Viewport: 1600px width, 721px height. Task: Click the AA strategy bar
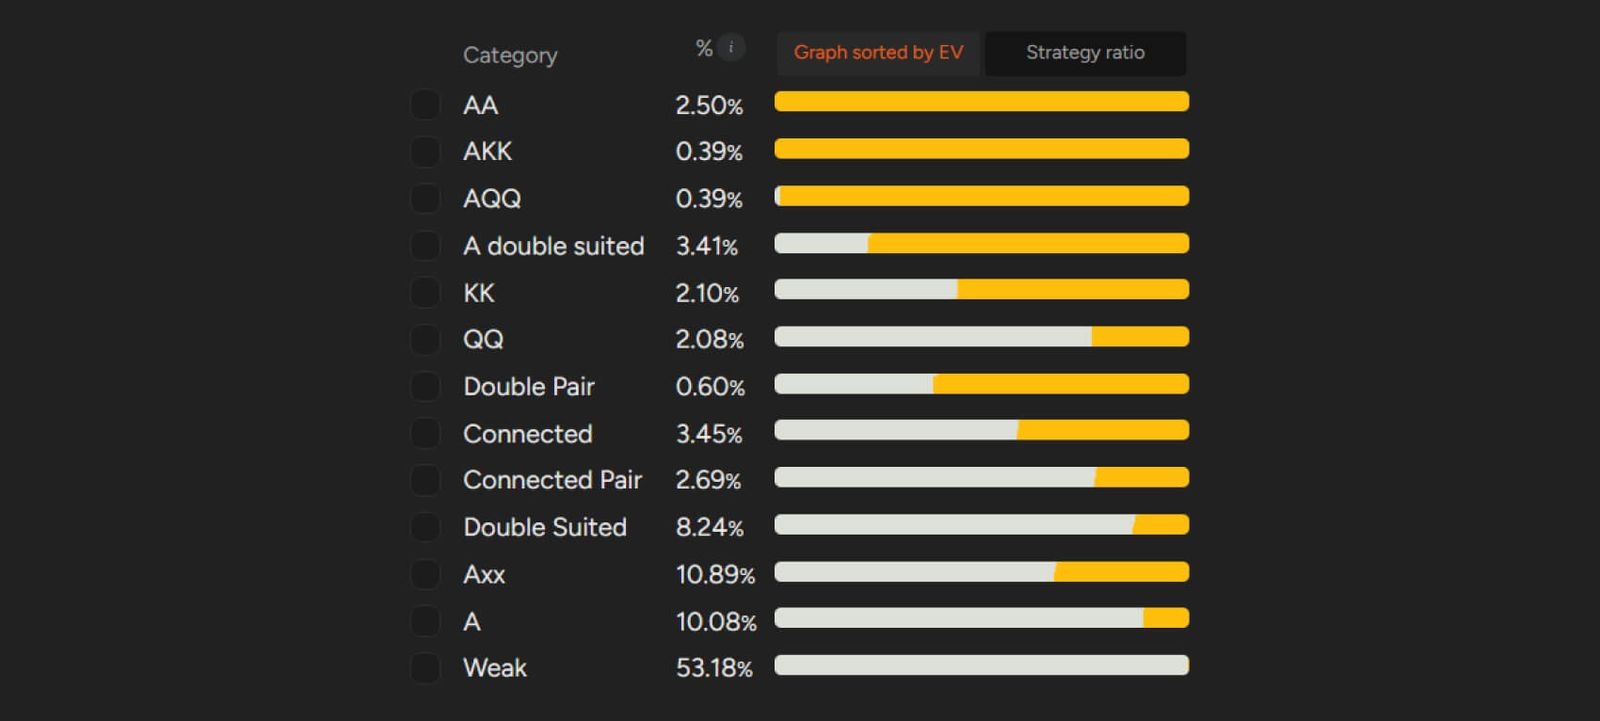pos(981,102)
